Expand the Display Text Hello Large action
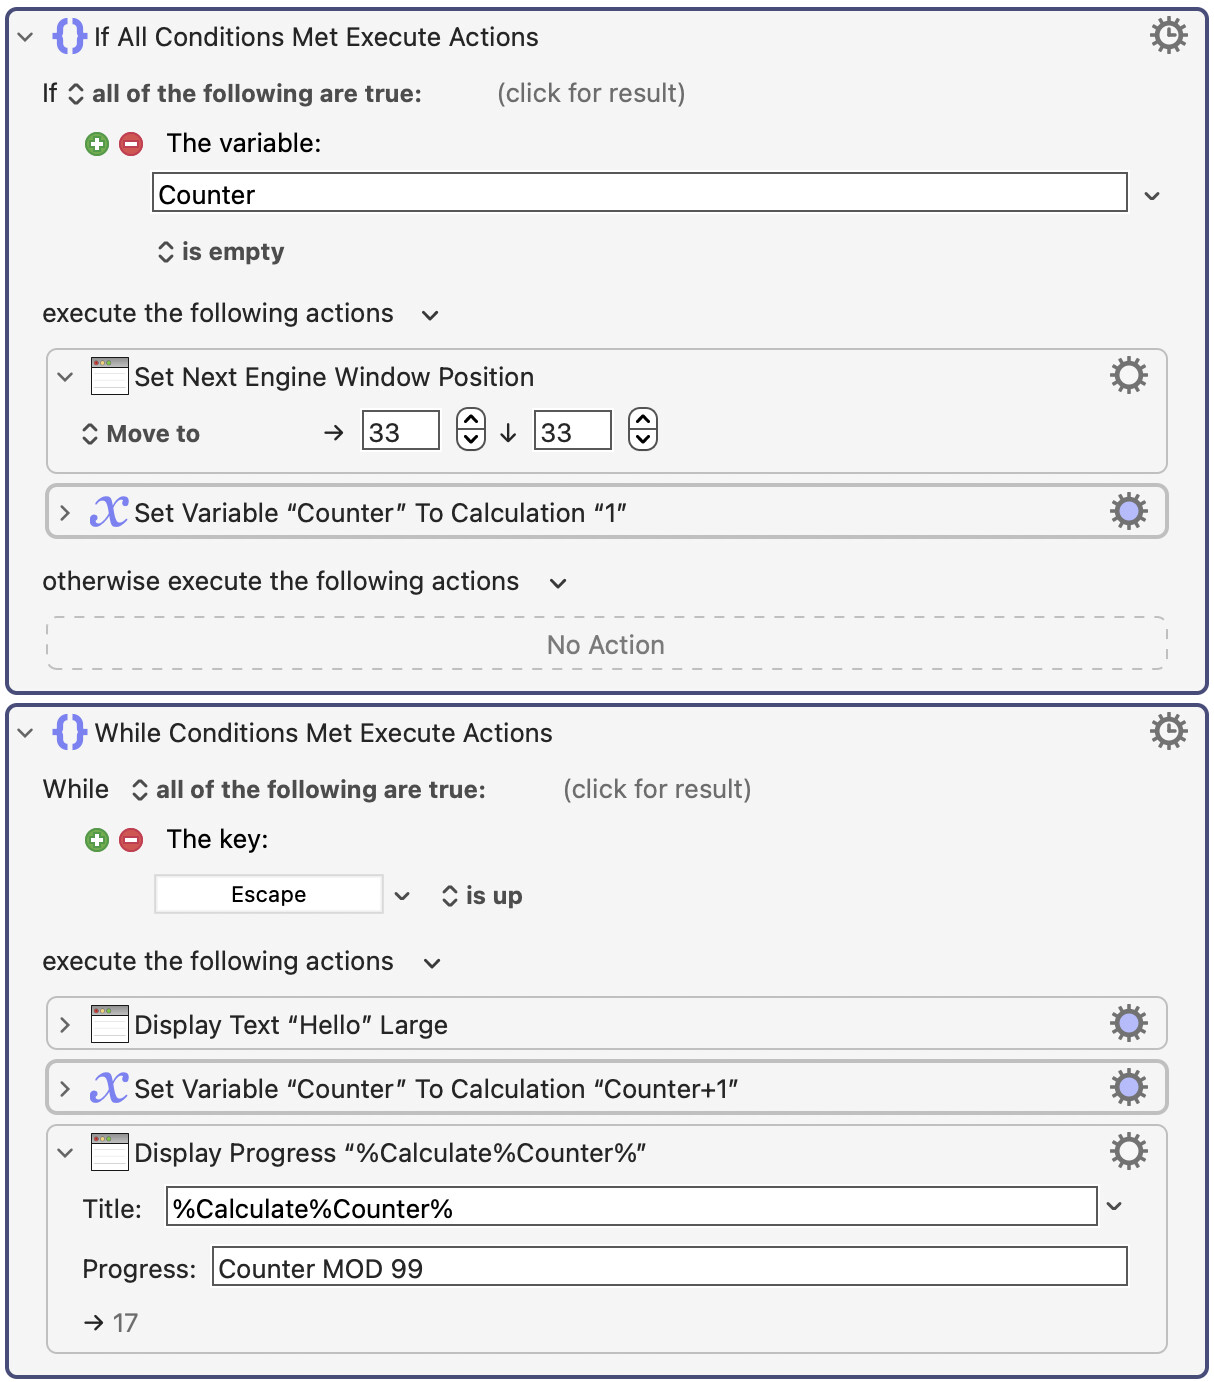Screen dimensions: 1214x1382 tap(65, 1025)
